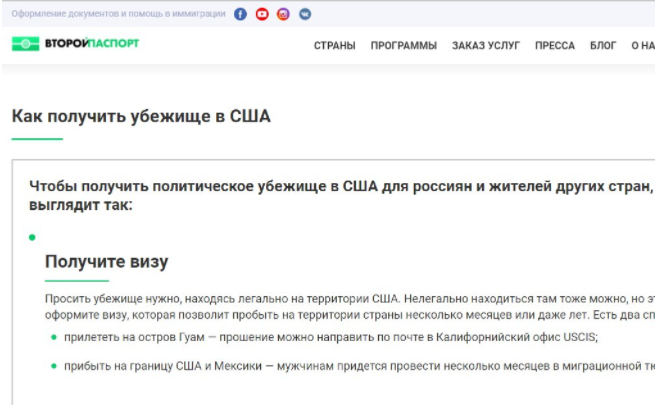Open the ПРОГРАММЫ menu item
This screenshot has height=414, width=659.
[403, 46]
